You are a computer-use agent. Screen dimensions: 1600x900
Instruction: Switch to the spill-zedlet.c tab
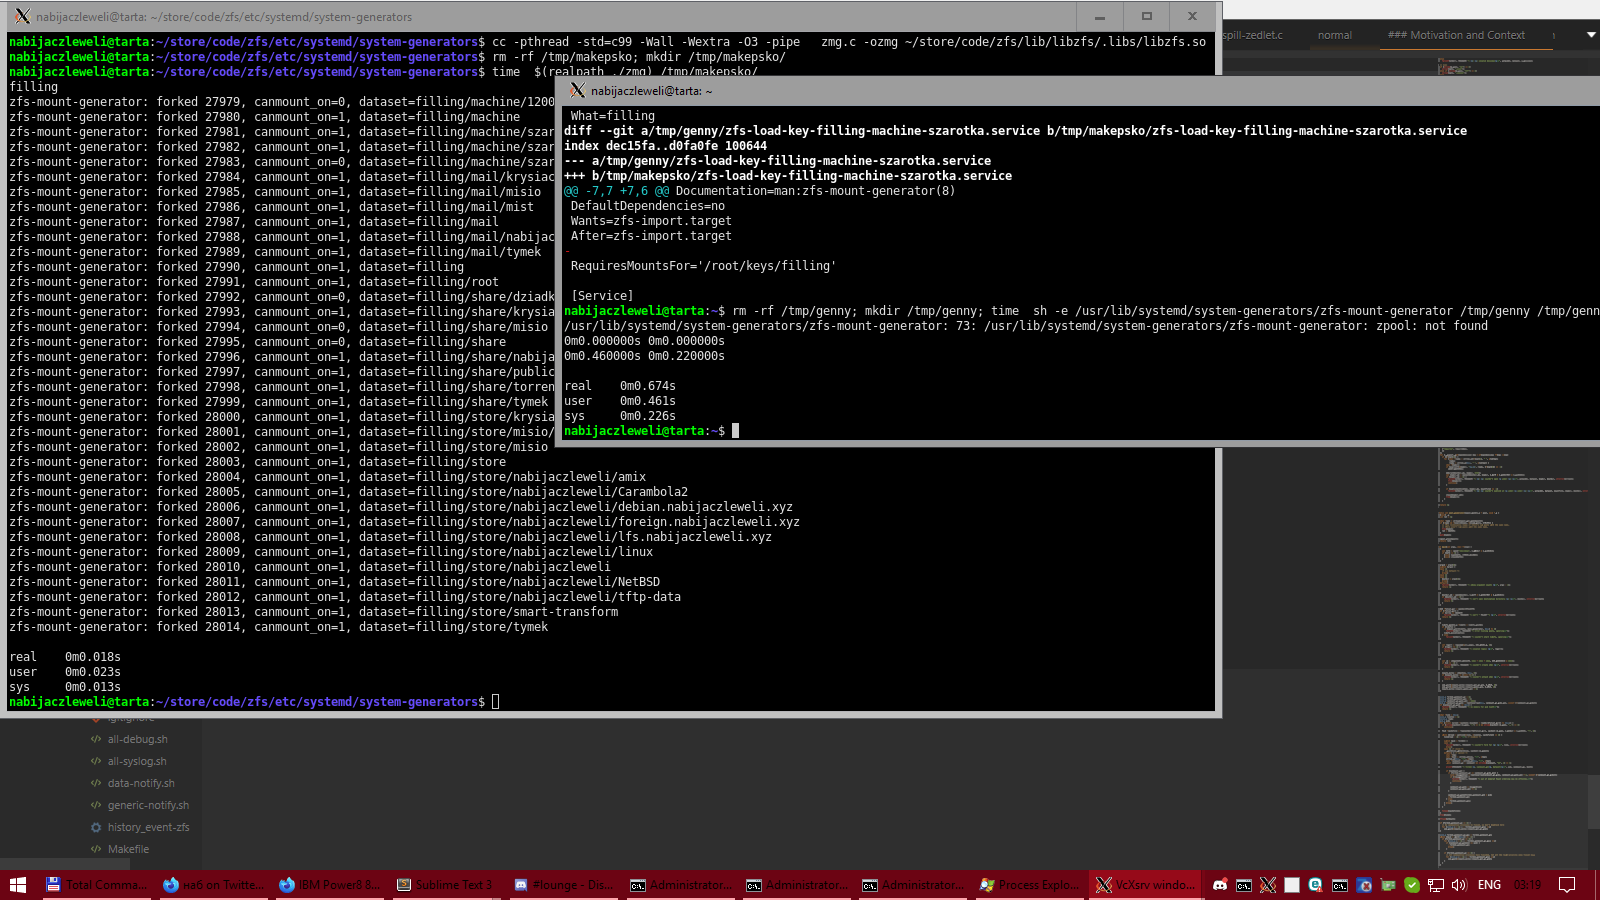[1253, 35]
